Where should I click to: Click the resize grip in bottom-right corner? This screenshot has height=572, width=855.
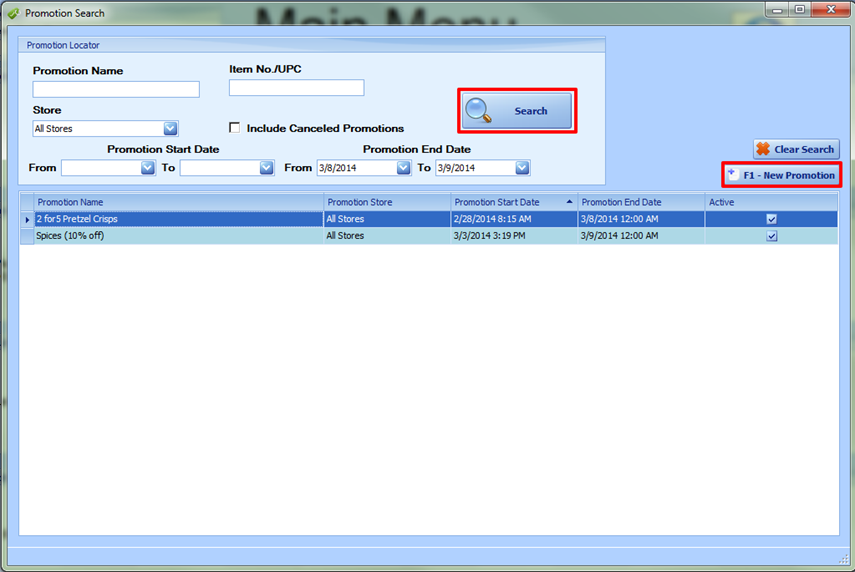click(843, 558)
